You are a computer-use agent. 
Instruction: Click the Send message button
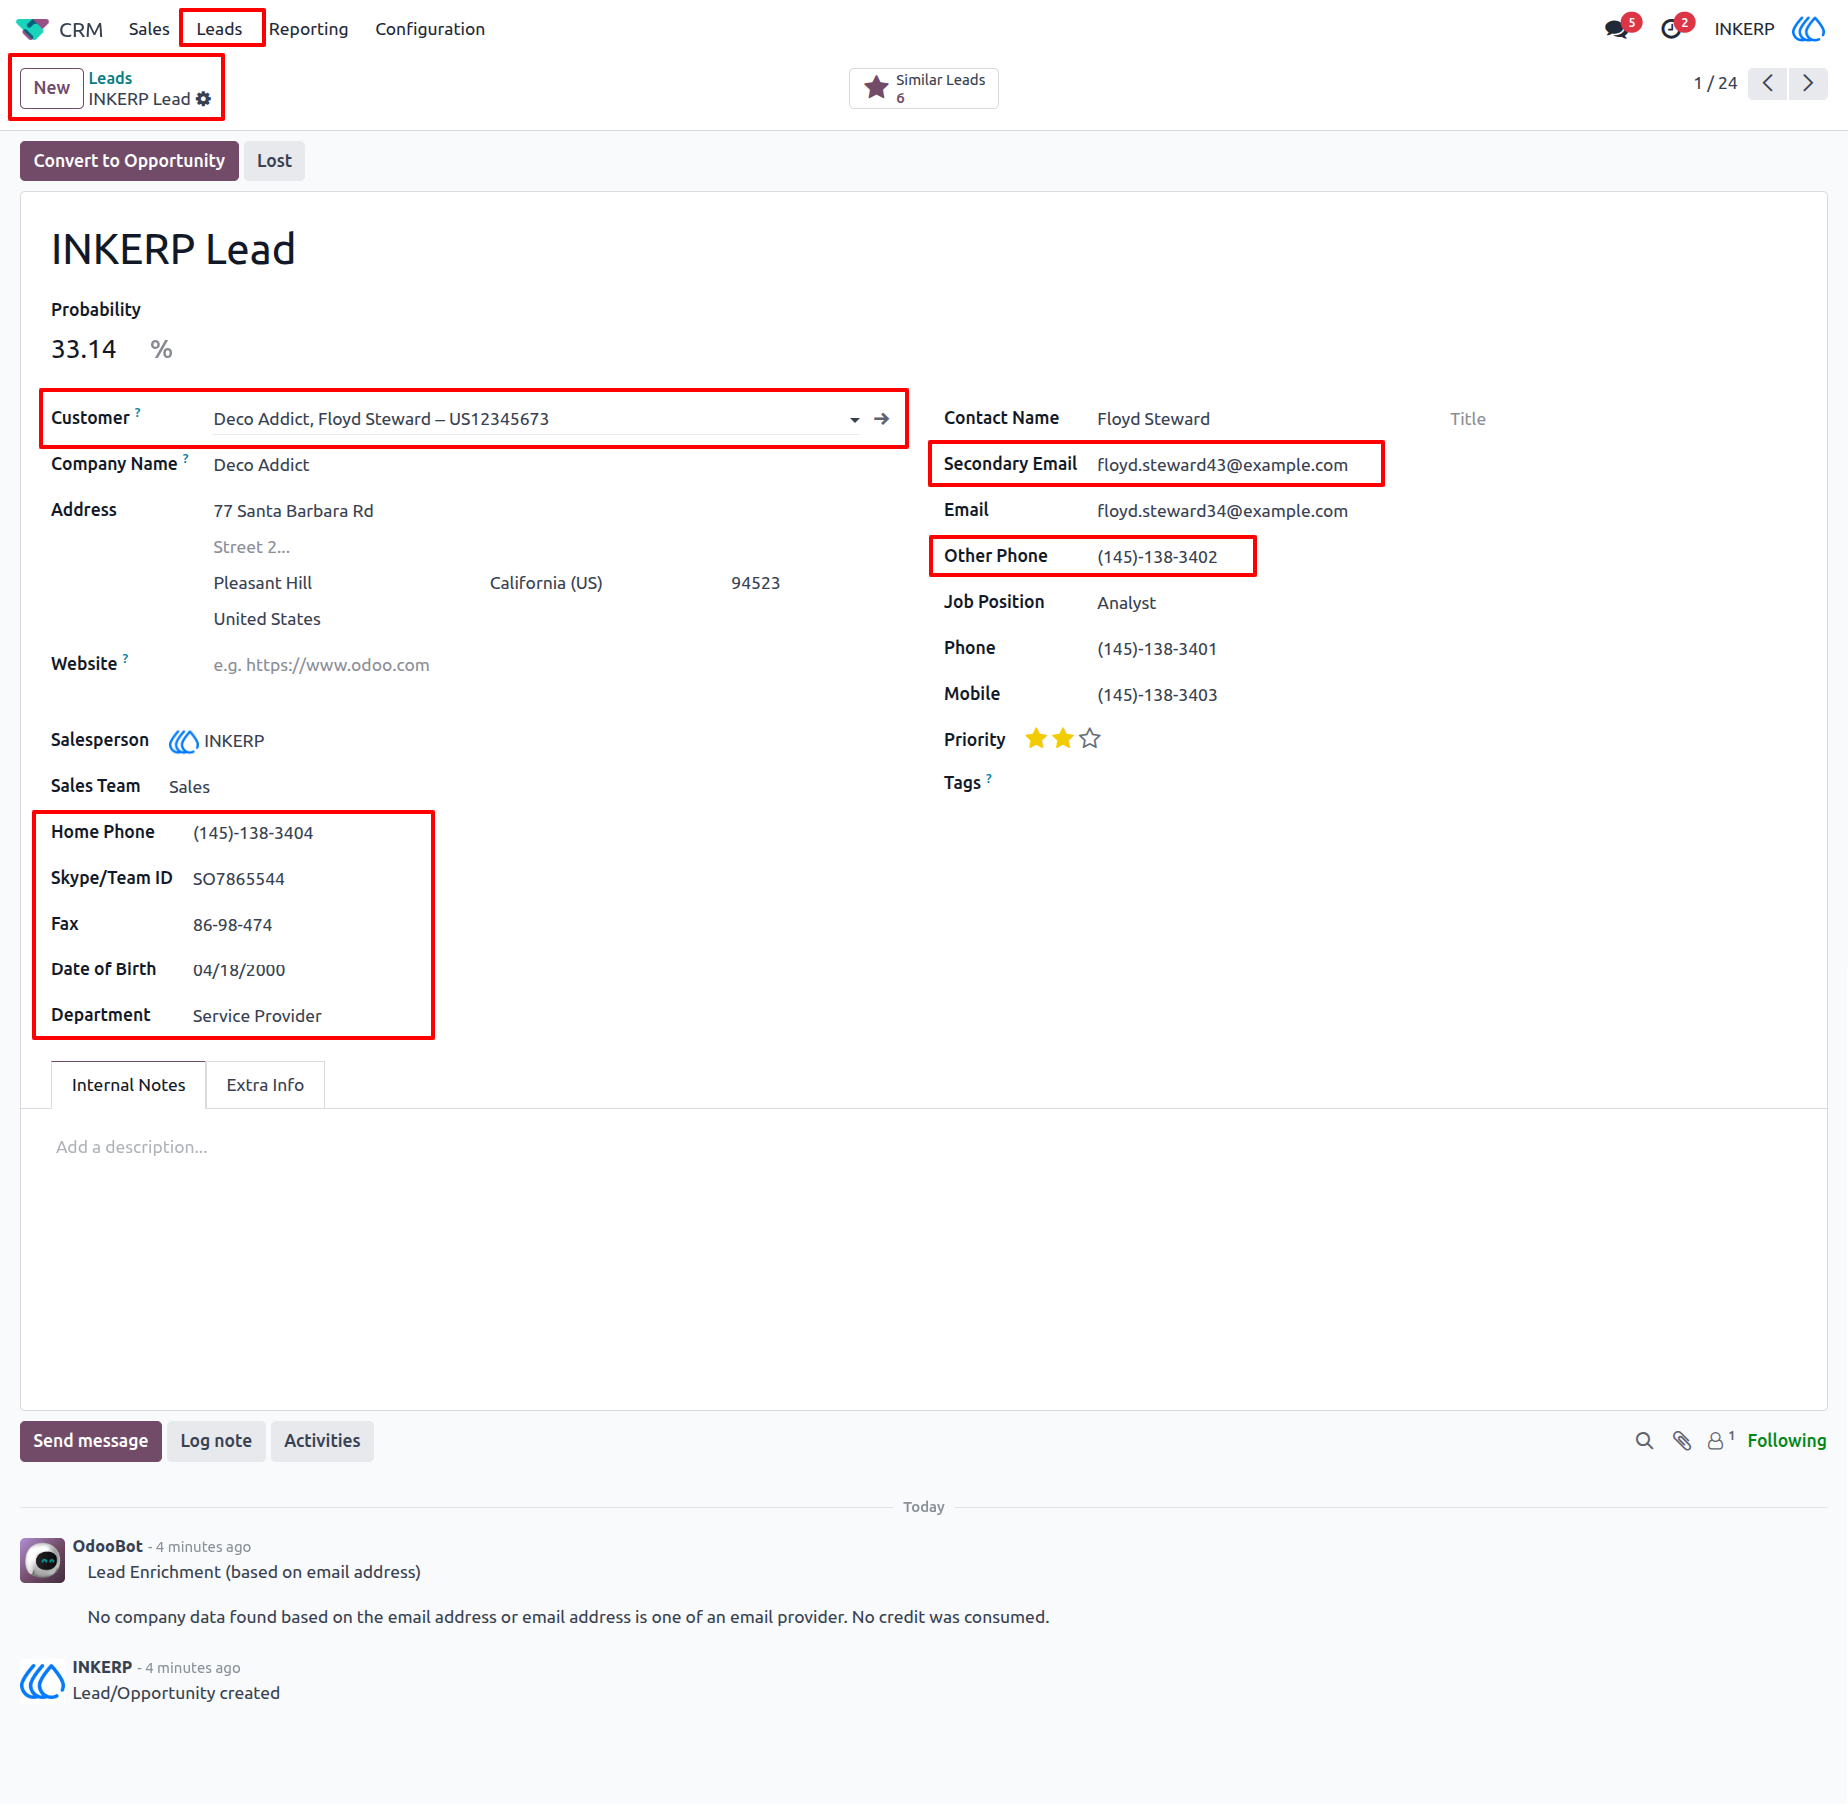[91, 1441]
